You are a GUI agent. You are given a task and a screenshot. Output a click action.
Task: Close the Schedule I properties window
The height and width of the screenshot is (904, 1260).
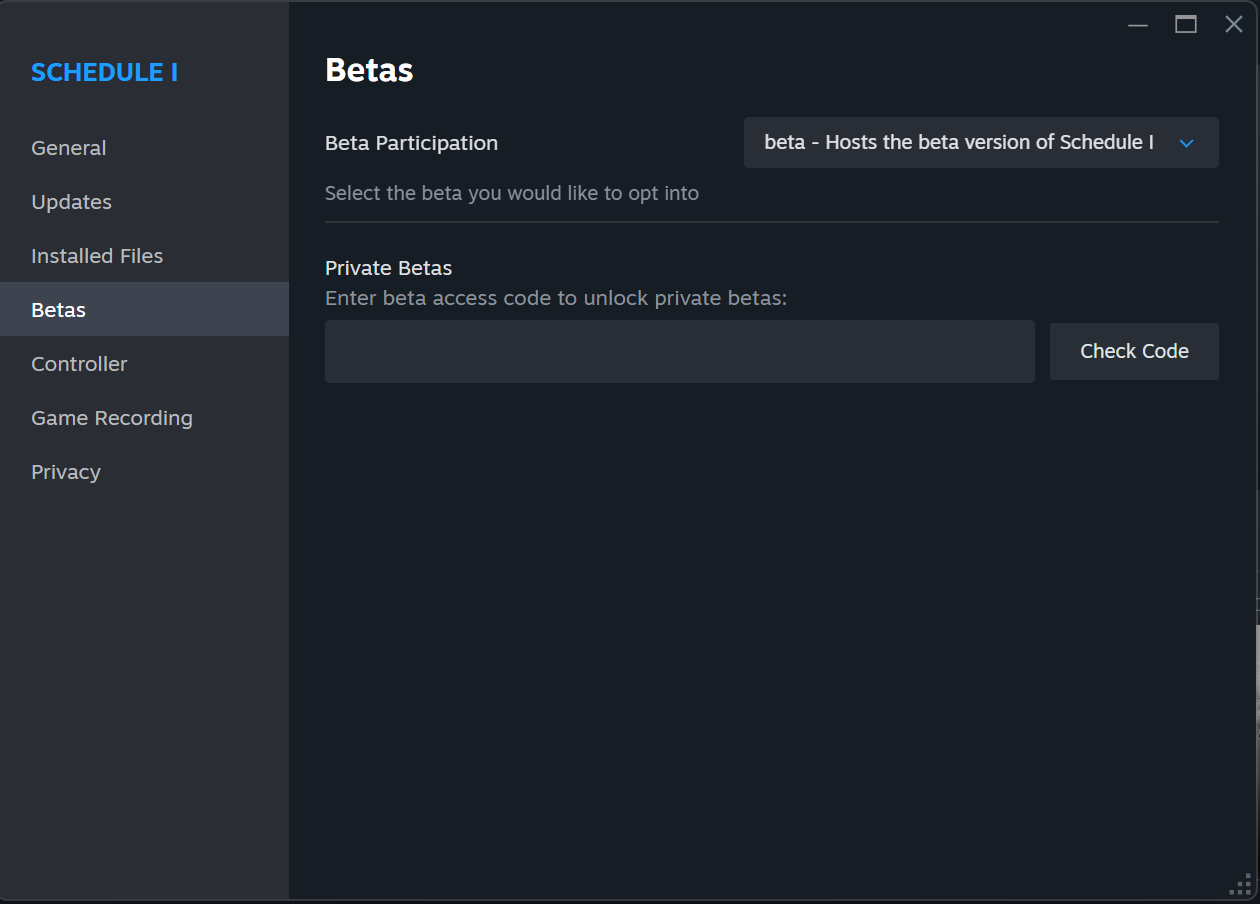tap(1234, 25)
